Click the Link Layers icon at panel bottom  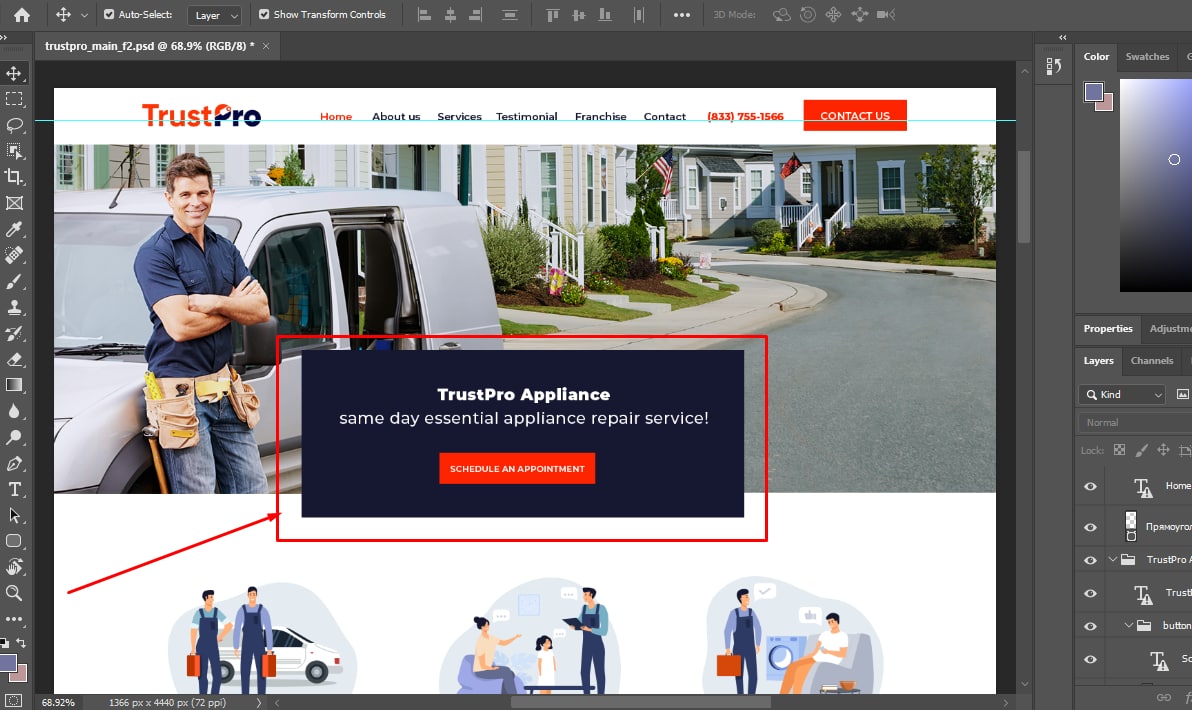tap(1163, 697)
